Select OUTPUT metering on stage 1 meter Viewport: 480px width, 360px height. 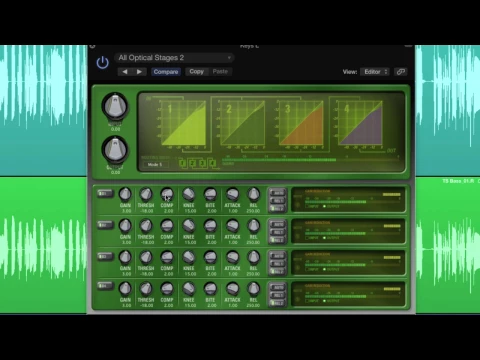[x=331, y=207]
